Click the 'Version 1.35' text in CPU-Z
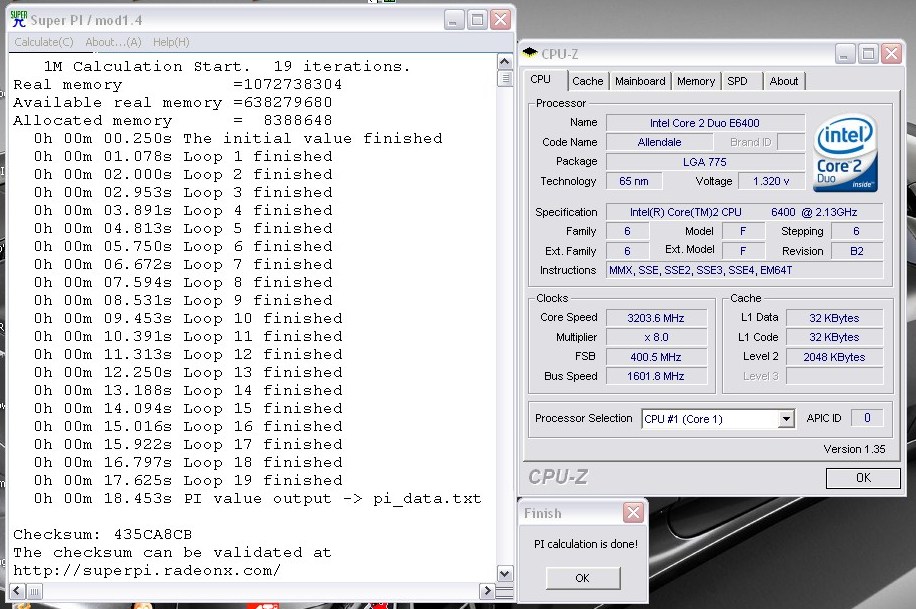This screenshot has width=916, height=609. tap(854, 449)
